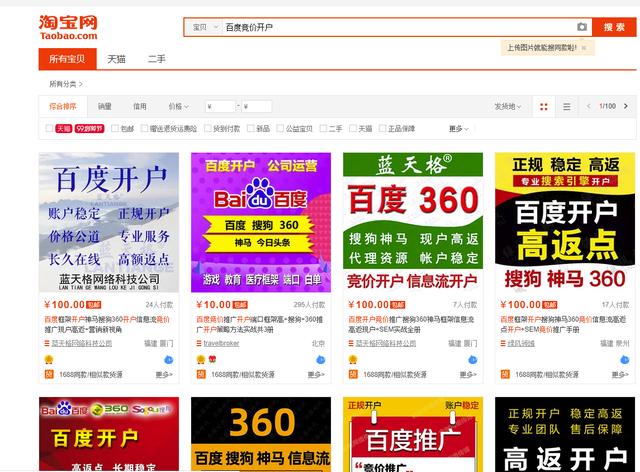Click blue chat icon on third product card
This screenshot has width=640, height=472.
(473, 360)
